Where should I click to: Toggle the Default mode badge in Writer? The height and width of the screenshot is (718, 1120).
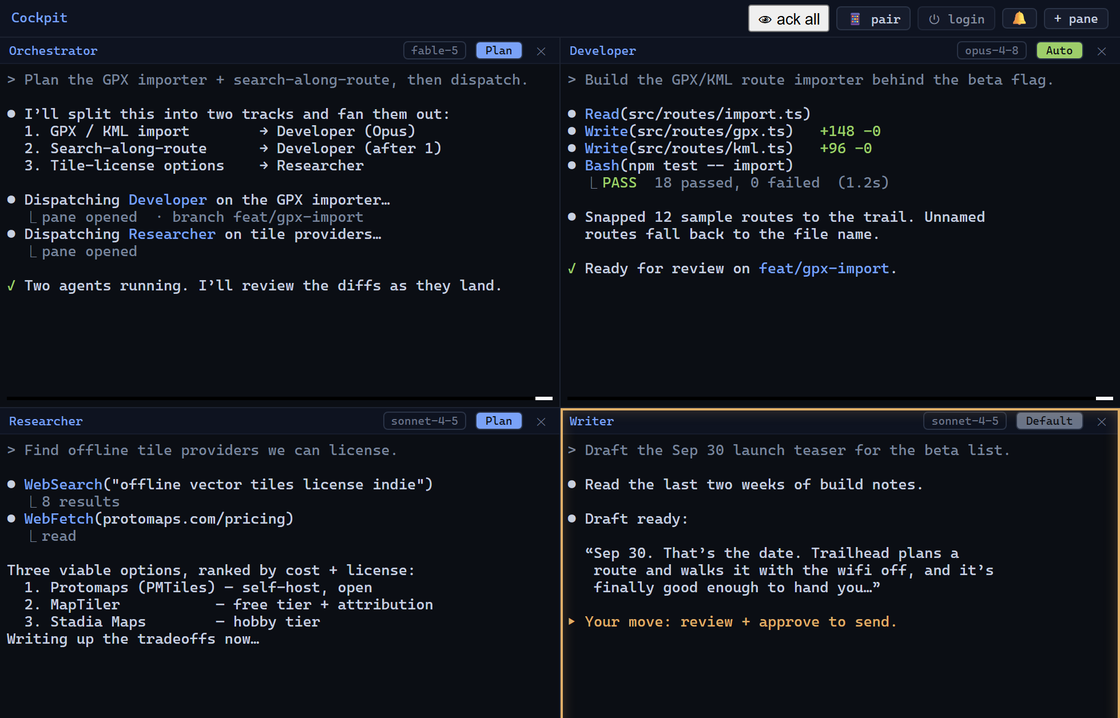[1049, 421]
